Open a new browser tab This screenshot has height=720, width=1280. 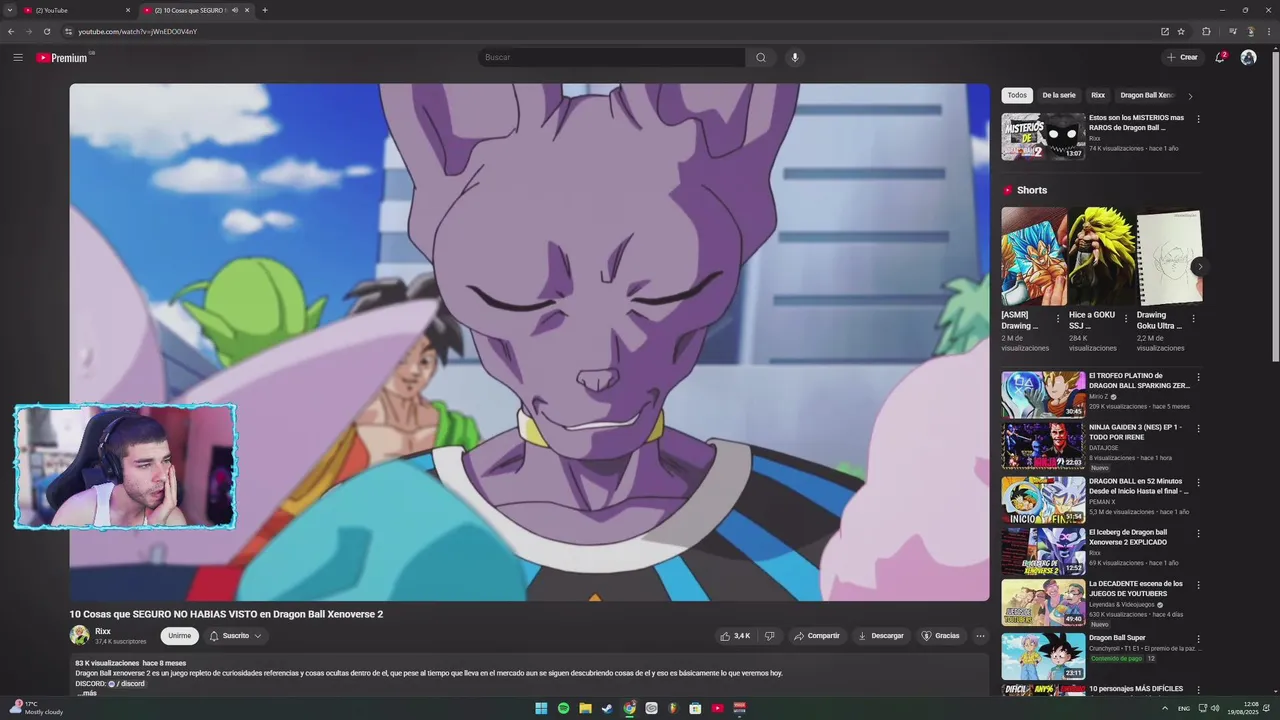265,10
